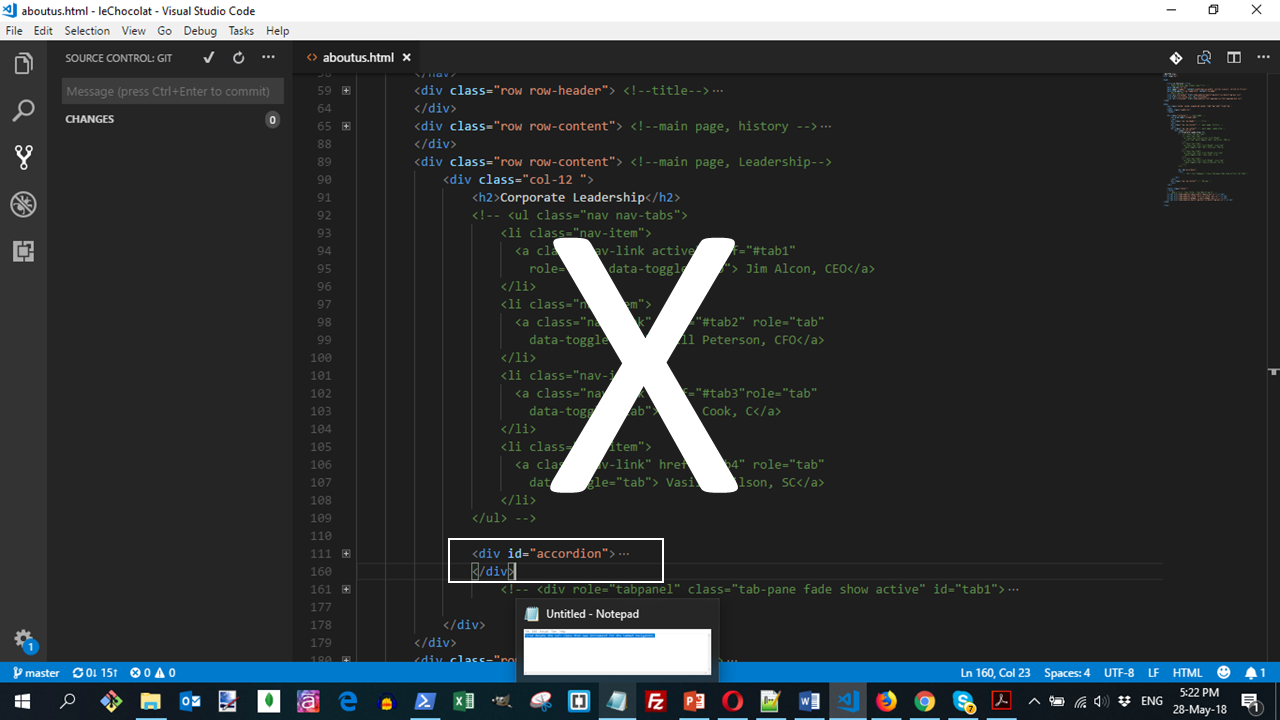Open PowerShell from taskbar
The height and width of the screenshot is (720, 1280).
tap(425, 701)
